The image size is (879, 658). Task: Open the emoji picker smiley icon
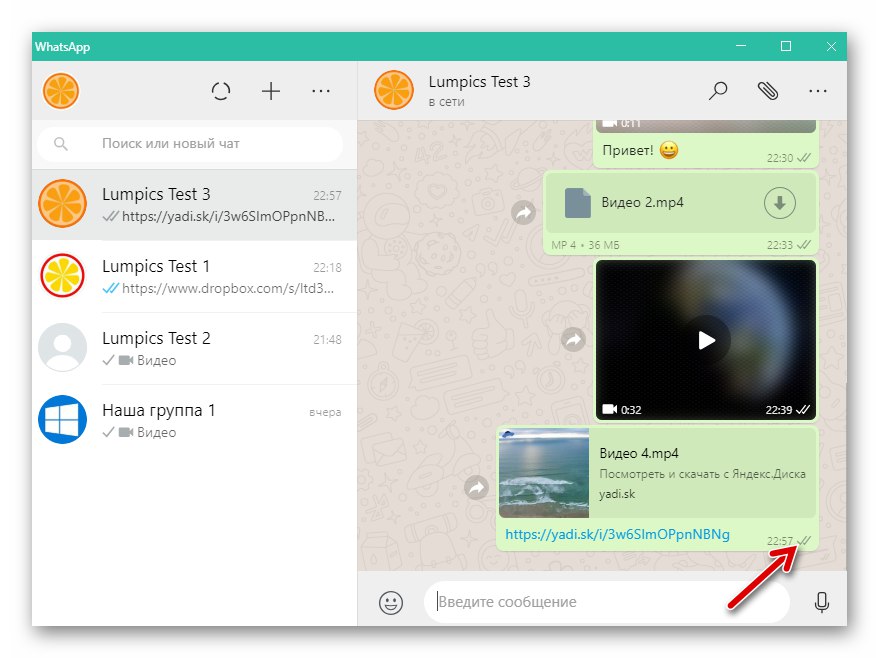391,603
